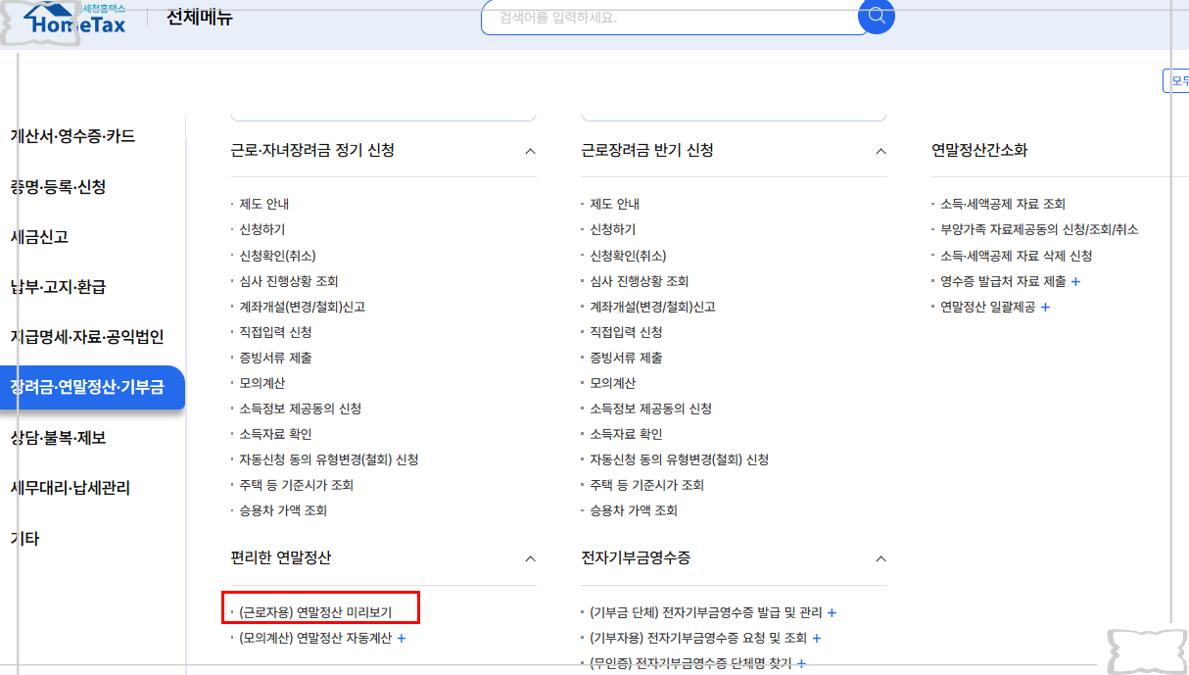Open (기부자용) 전자기부금영수증 요청 및 조회
This screenshot has width=1189, height=675.
(x=698, y=638)
